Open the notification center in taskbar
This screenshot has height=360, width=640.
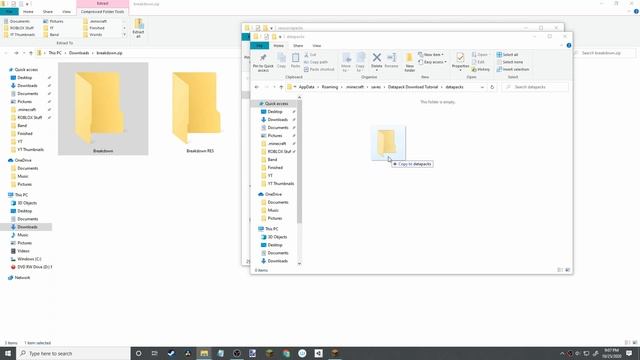[x=629, y=353]
